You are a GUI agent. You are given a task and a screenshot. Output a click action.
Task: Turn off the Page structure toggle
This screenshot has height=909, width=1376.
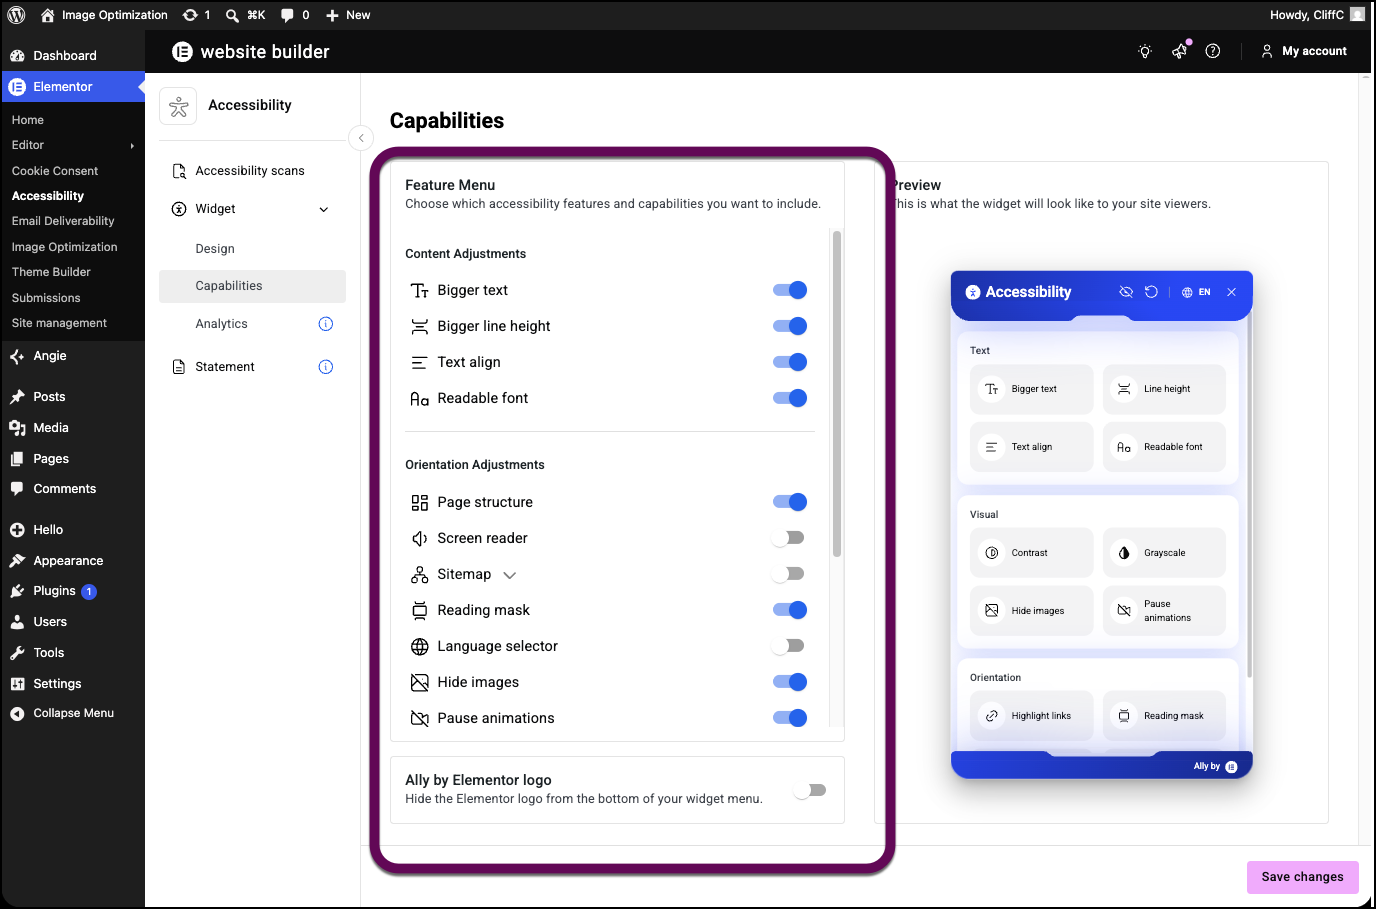(x=790, y=502)
